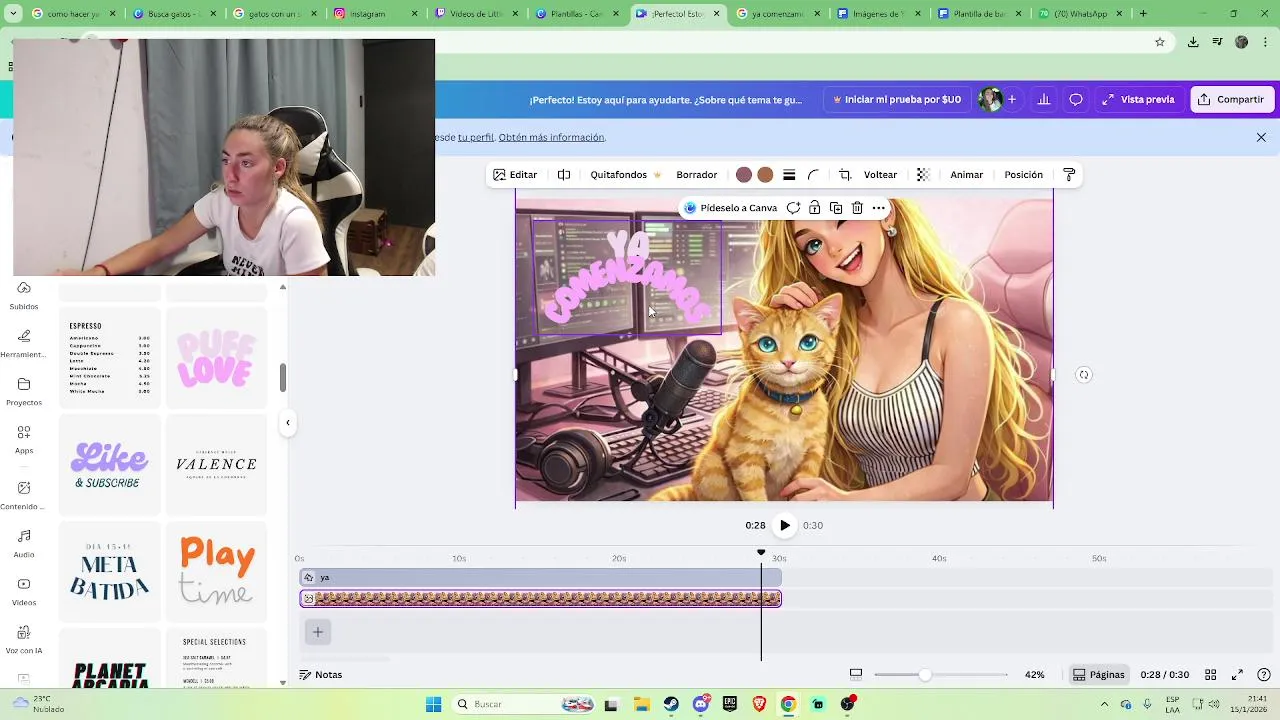Select the Borrador eraser tool
Screen dimensions: 1280x720
(697, 175)
